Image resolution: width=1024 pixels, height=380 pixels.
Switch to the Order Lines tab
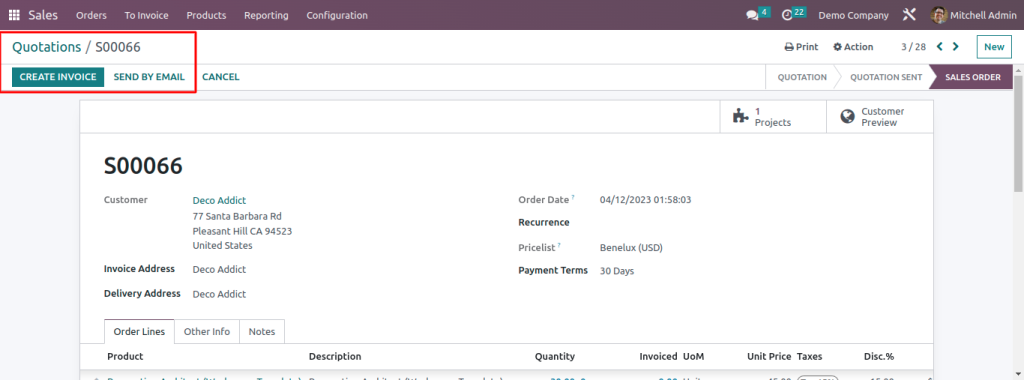click(x=139, y=332)
